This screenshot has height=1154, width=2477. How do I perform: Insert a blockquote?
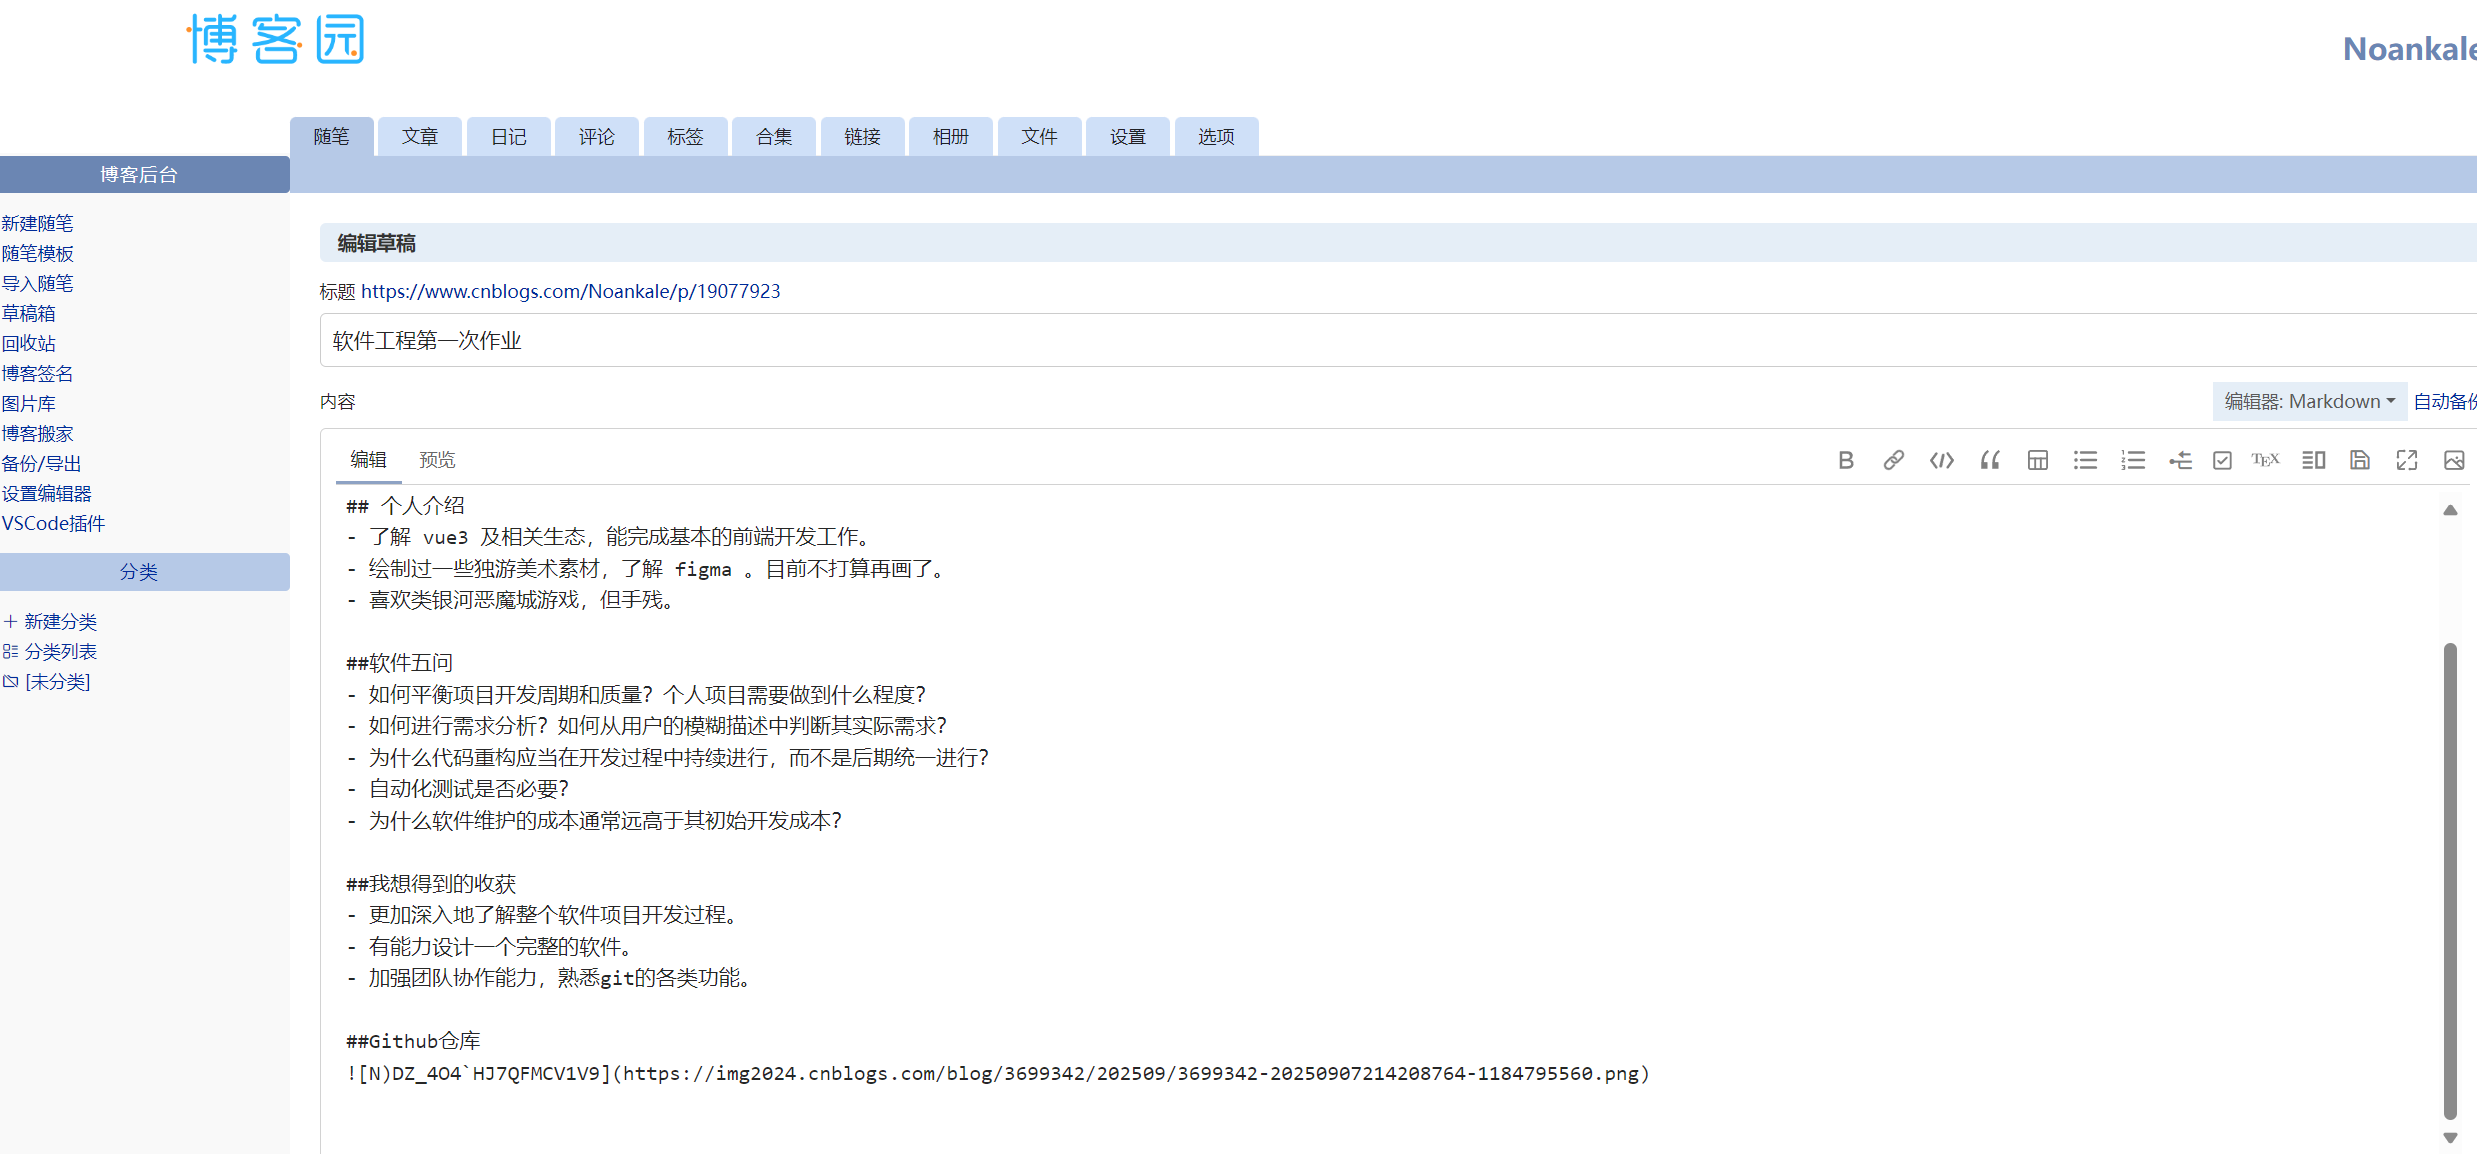tap(1989, 460)
